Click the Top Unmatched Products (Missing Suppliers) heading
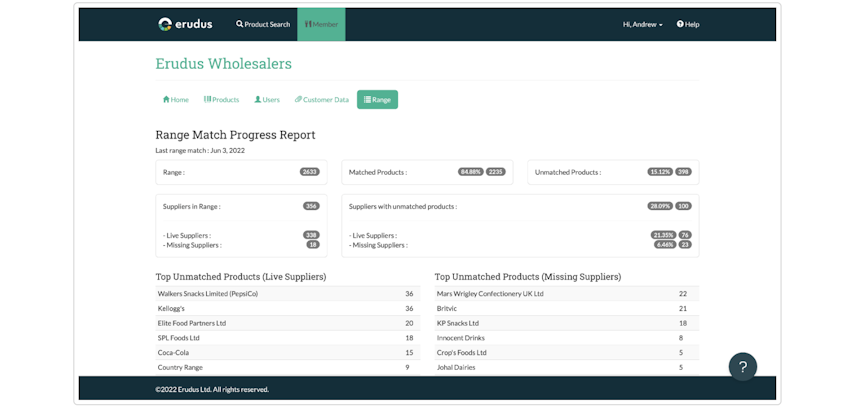 pyautogui.click(x=528, y=277)
